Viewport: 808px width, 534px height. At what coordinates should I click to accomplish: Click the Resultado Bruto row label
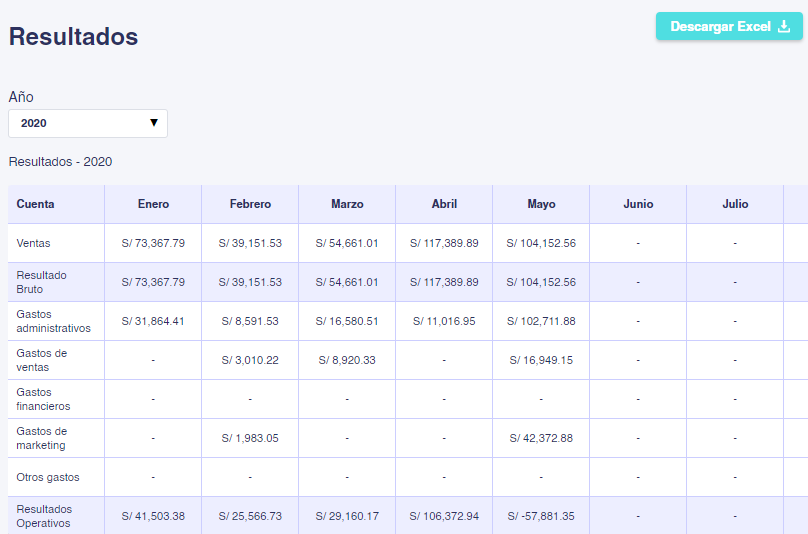tap(41, 282)
